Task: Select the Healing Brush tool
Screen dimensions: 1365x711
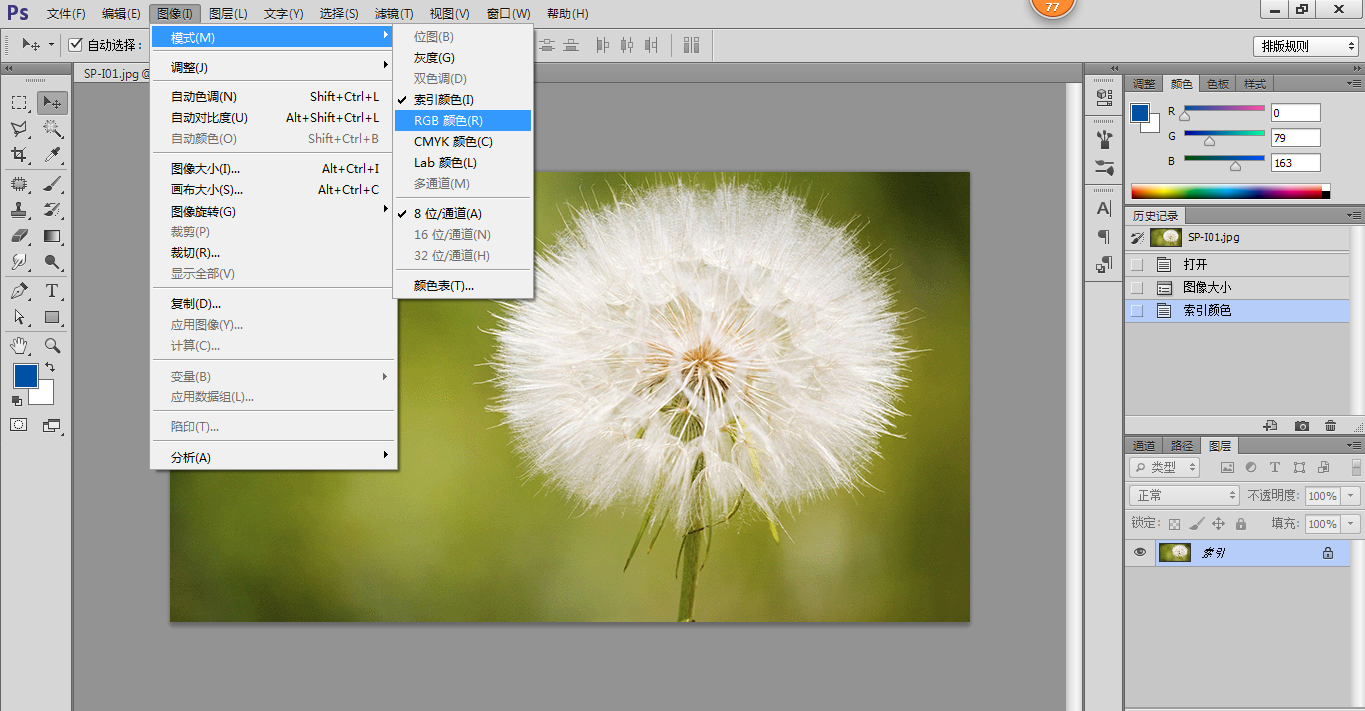Action: pos(19,184)
